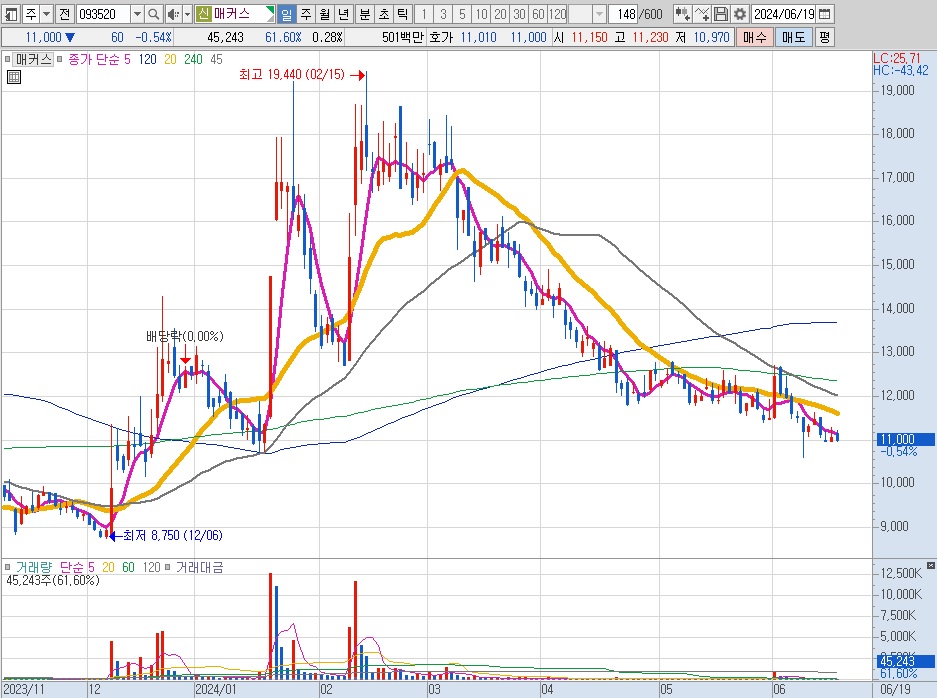Viewport: 937px width, 698px height.
Task: Toggle the 거래대금 indicator checkbox
Action: [x=167, y=567]
